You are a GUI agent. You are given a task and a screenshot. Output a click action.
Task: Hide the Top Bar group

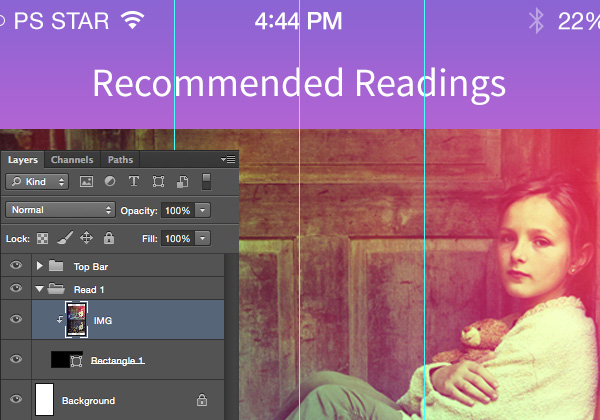point(16,265)
